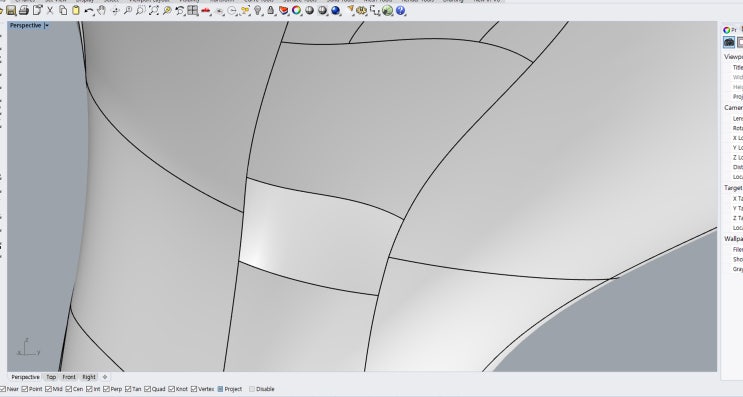The image size is (743, 397).
Task: Click the color wheel Object Properties icon
Action: [x=296, y=10]
